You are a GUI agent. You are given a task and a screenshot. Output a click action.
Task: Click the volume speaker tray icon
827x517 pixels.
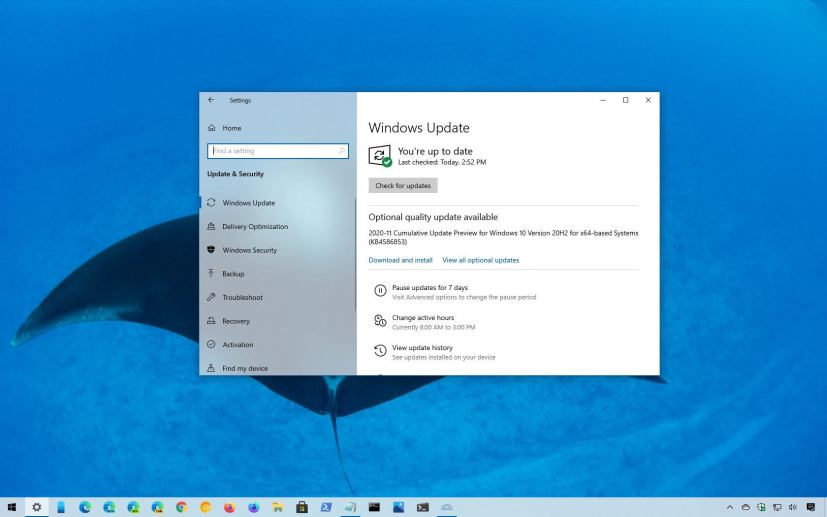[793, 508]
